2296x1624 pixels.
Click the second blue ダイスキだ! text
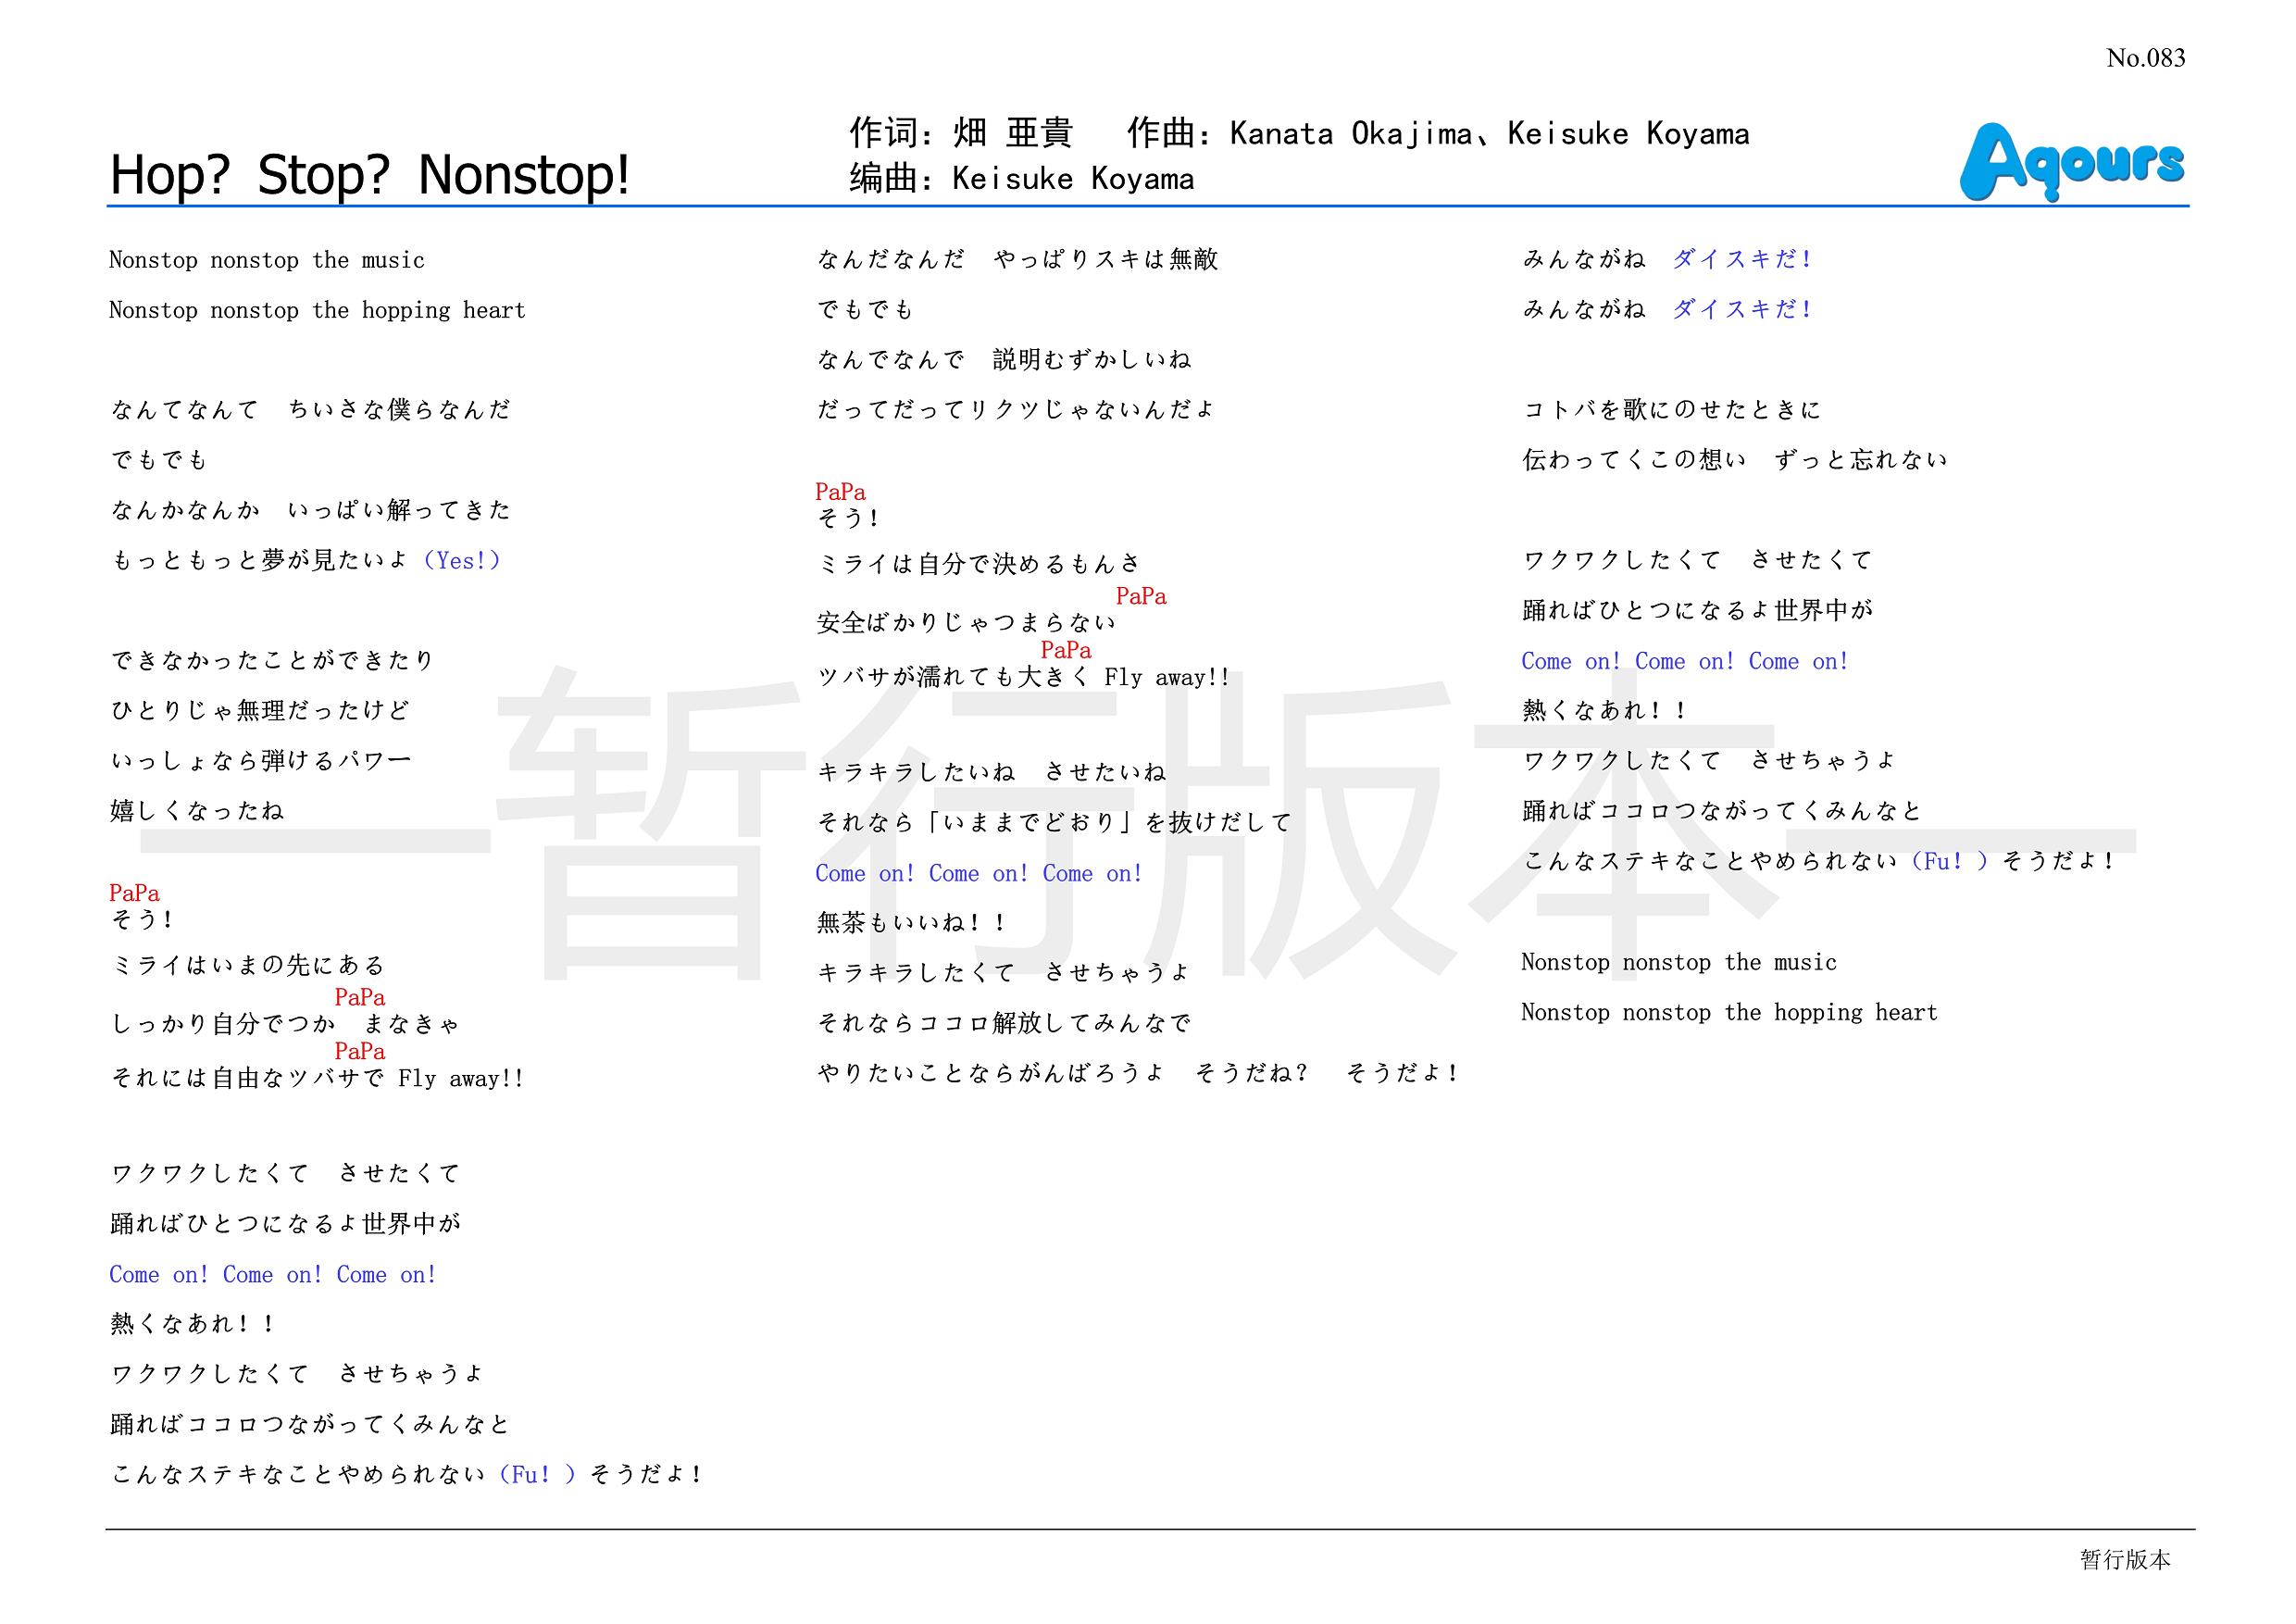tap(1742, 309)
